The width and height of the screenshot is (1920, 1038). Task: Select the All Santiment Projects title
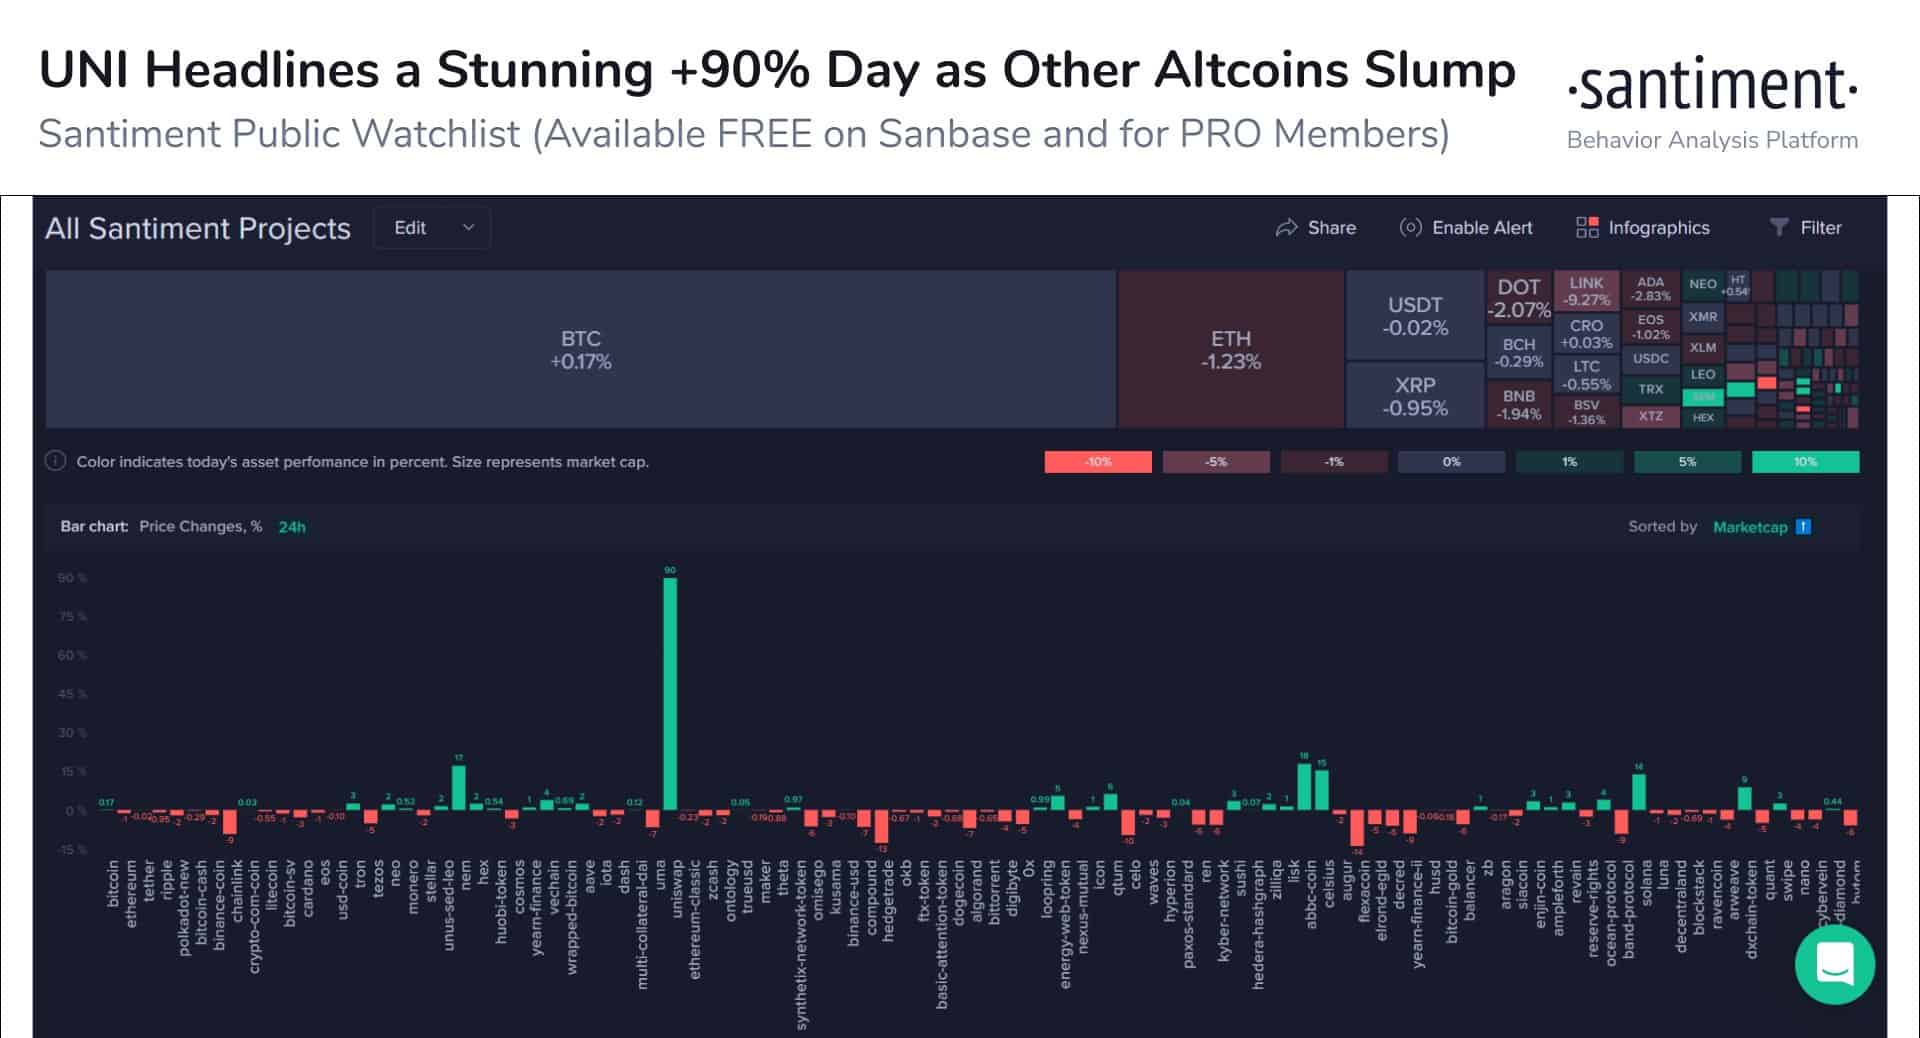click(x=197, y=228)
